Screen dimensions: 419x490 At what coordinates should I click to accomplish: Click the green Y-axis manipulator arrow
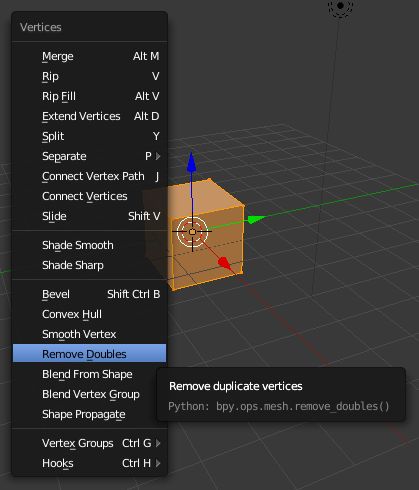point(256,219)
